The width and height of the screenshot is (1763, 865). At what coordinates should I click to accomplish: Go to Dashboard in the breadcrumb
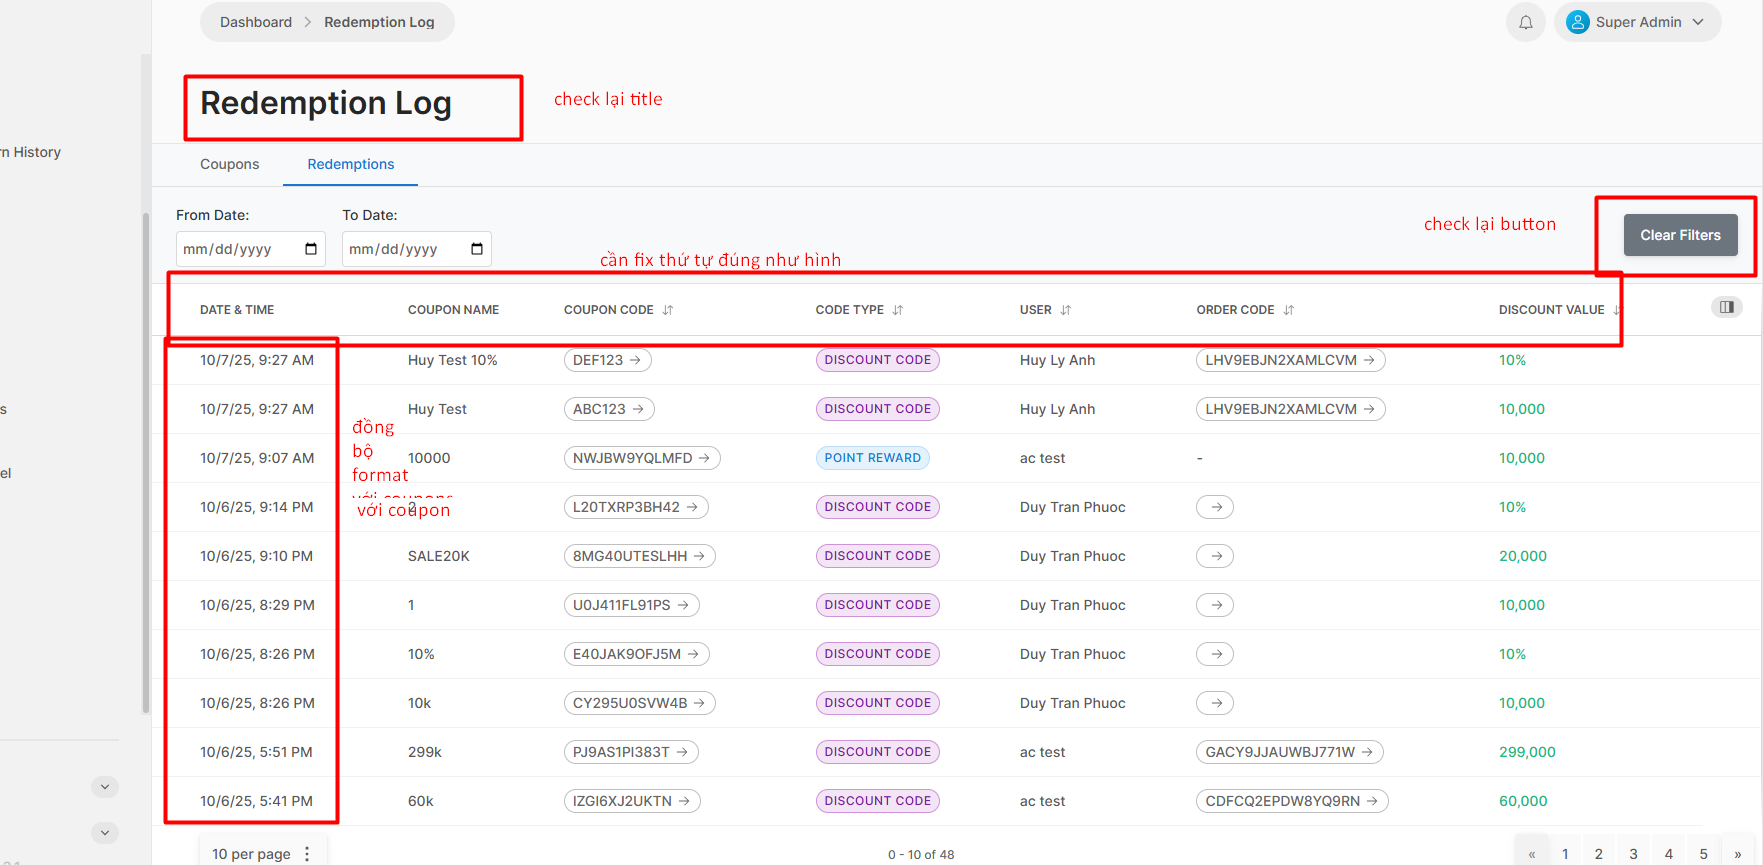[x=256, y=22]
